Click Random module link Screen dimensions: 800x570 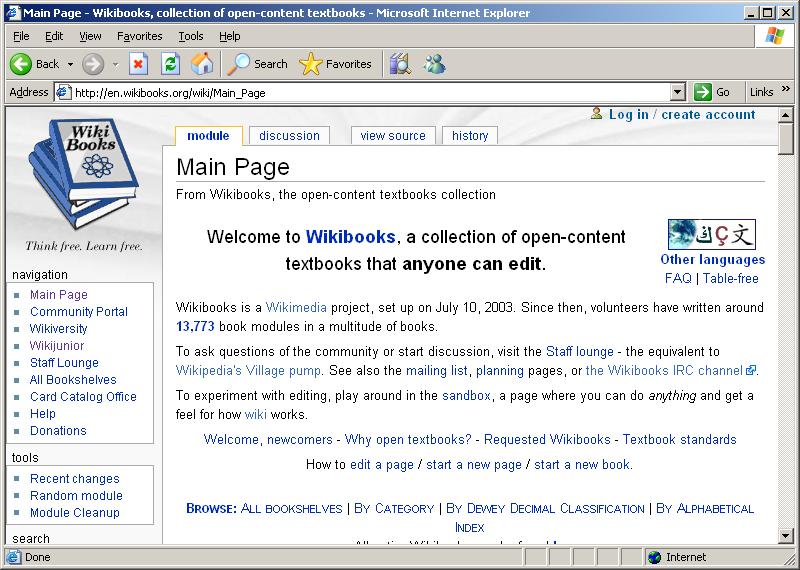tap(76, 495)
